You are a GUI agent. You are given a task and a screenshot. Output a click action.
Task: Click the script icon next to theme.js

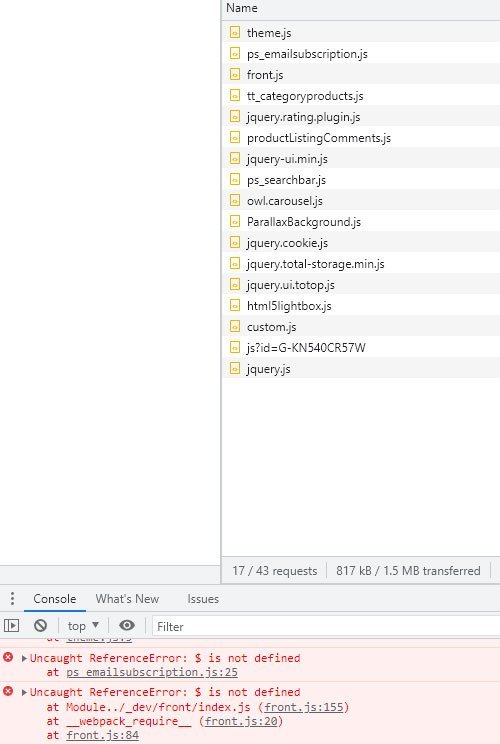[234, 32]
